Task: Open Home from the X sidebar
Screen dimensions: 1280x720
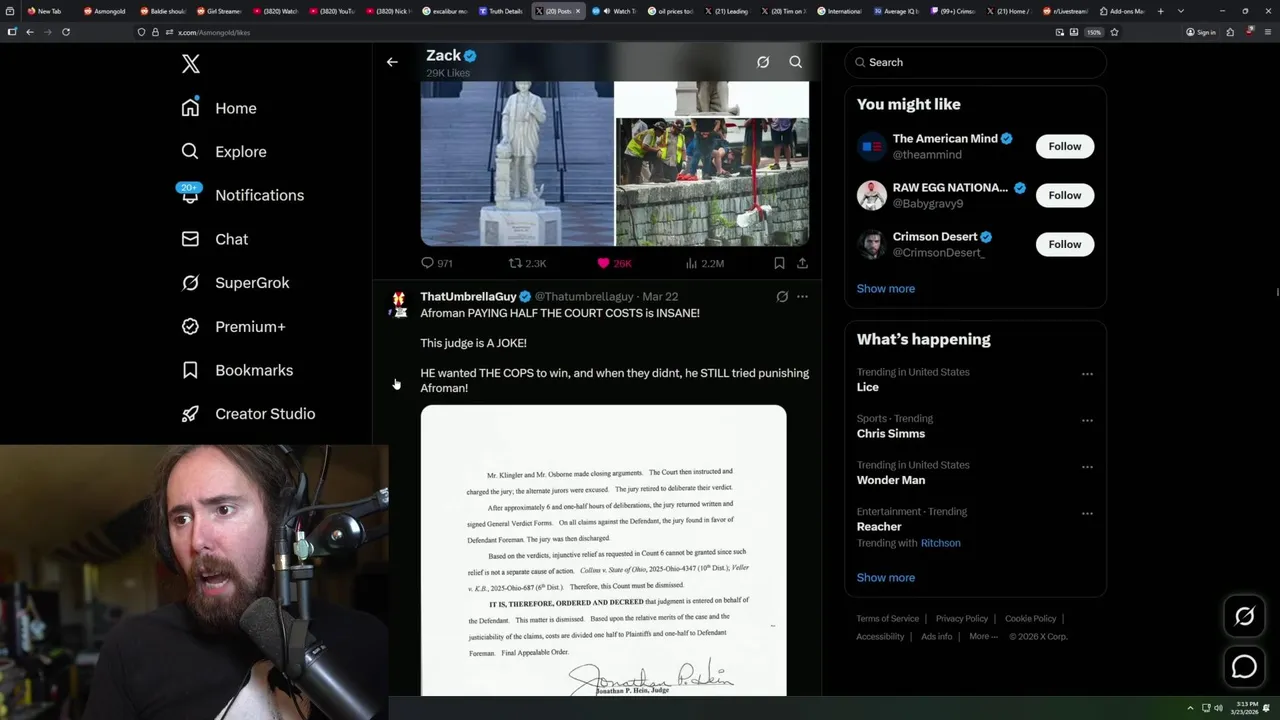Action: coord(219,108)
